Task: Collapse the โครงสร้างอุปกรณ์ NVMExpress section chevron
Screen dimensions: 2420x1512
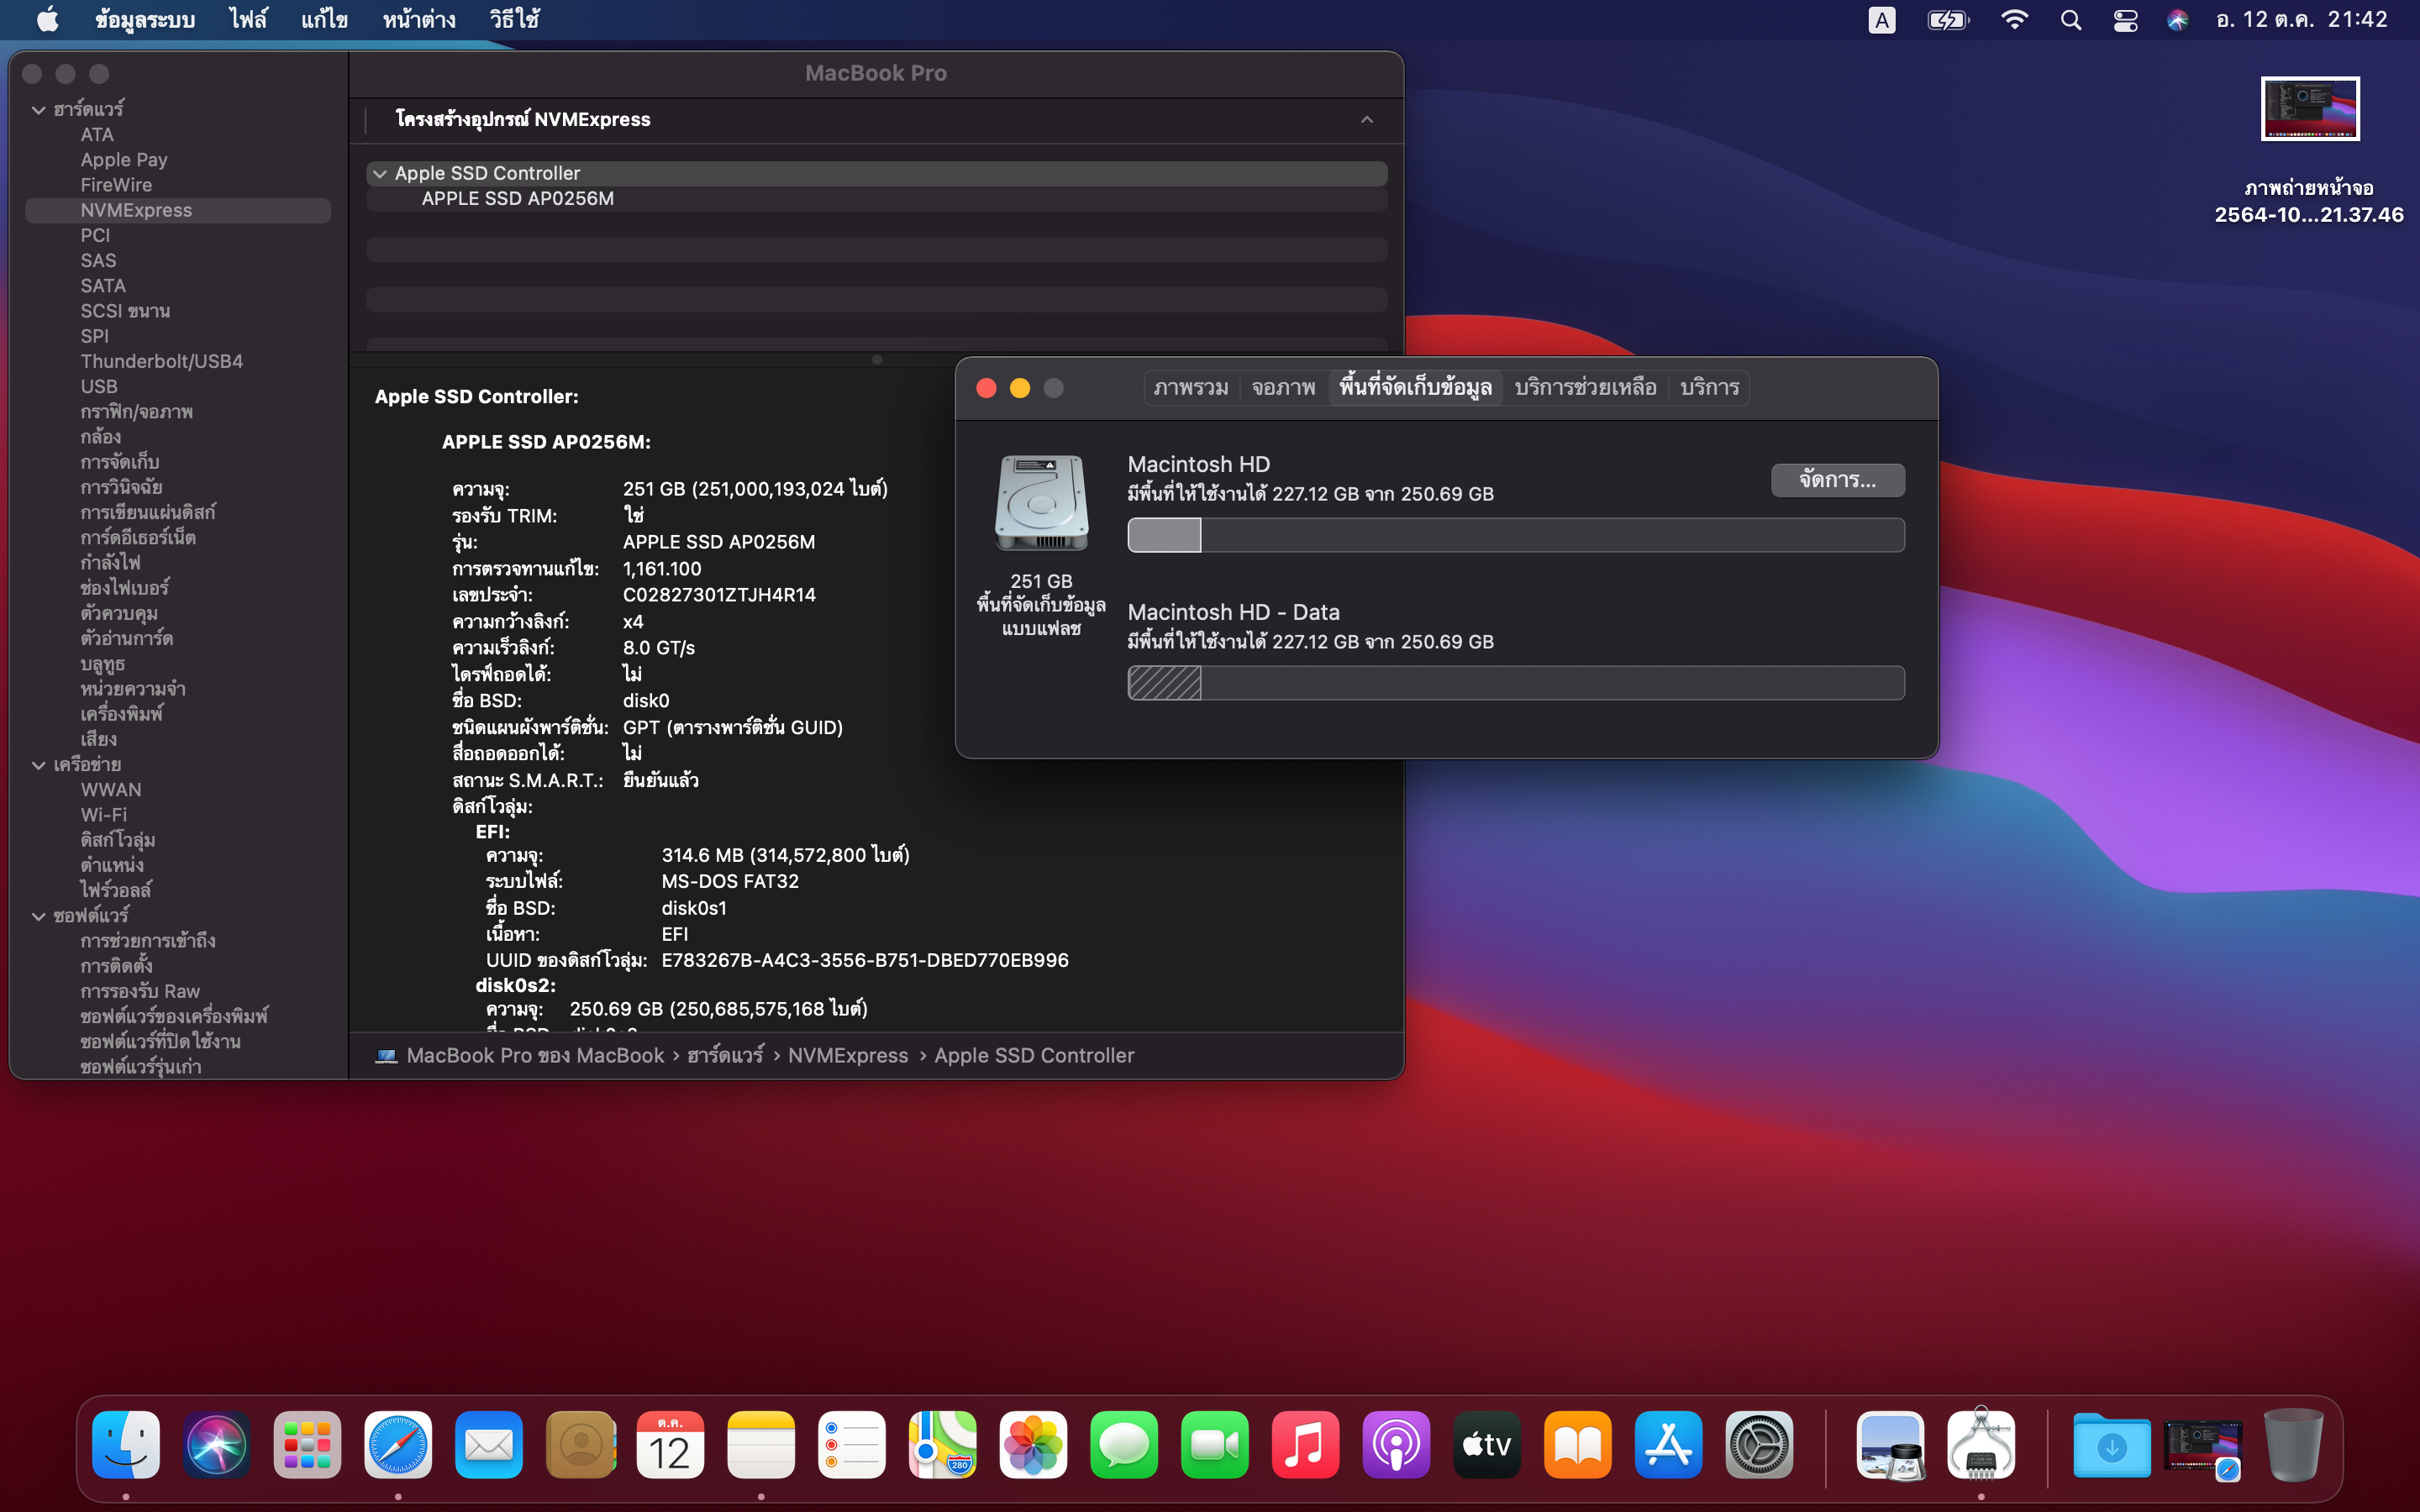Action: (1367, 120)
